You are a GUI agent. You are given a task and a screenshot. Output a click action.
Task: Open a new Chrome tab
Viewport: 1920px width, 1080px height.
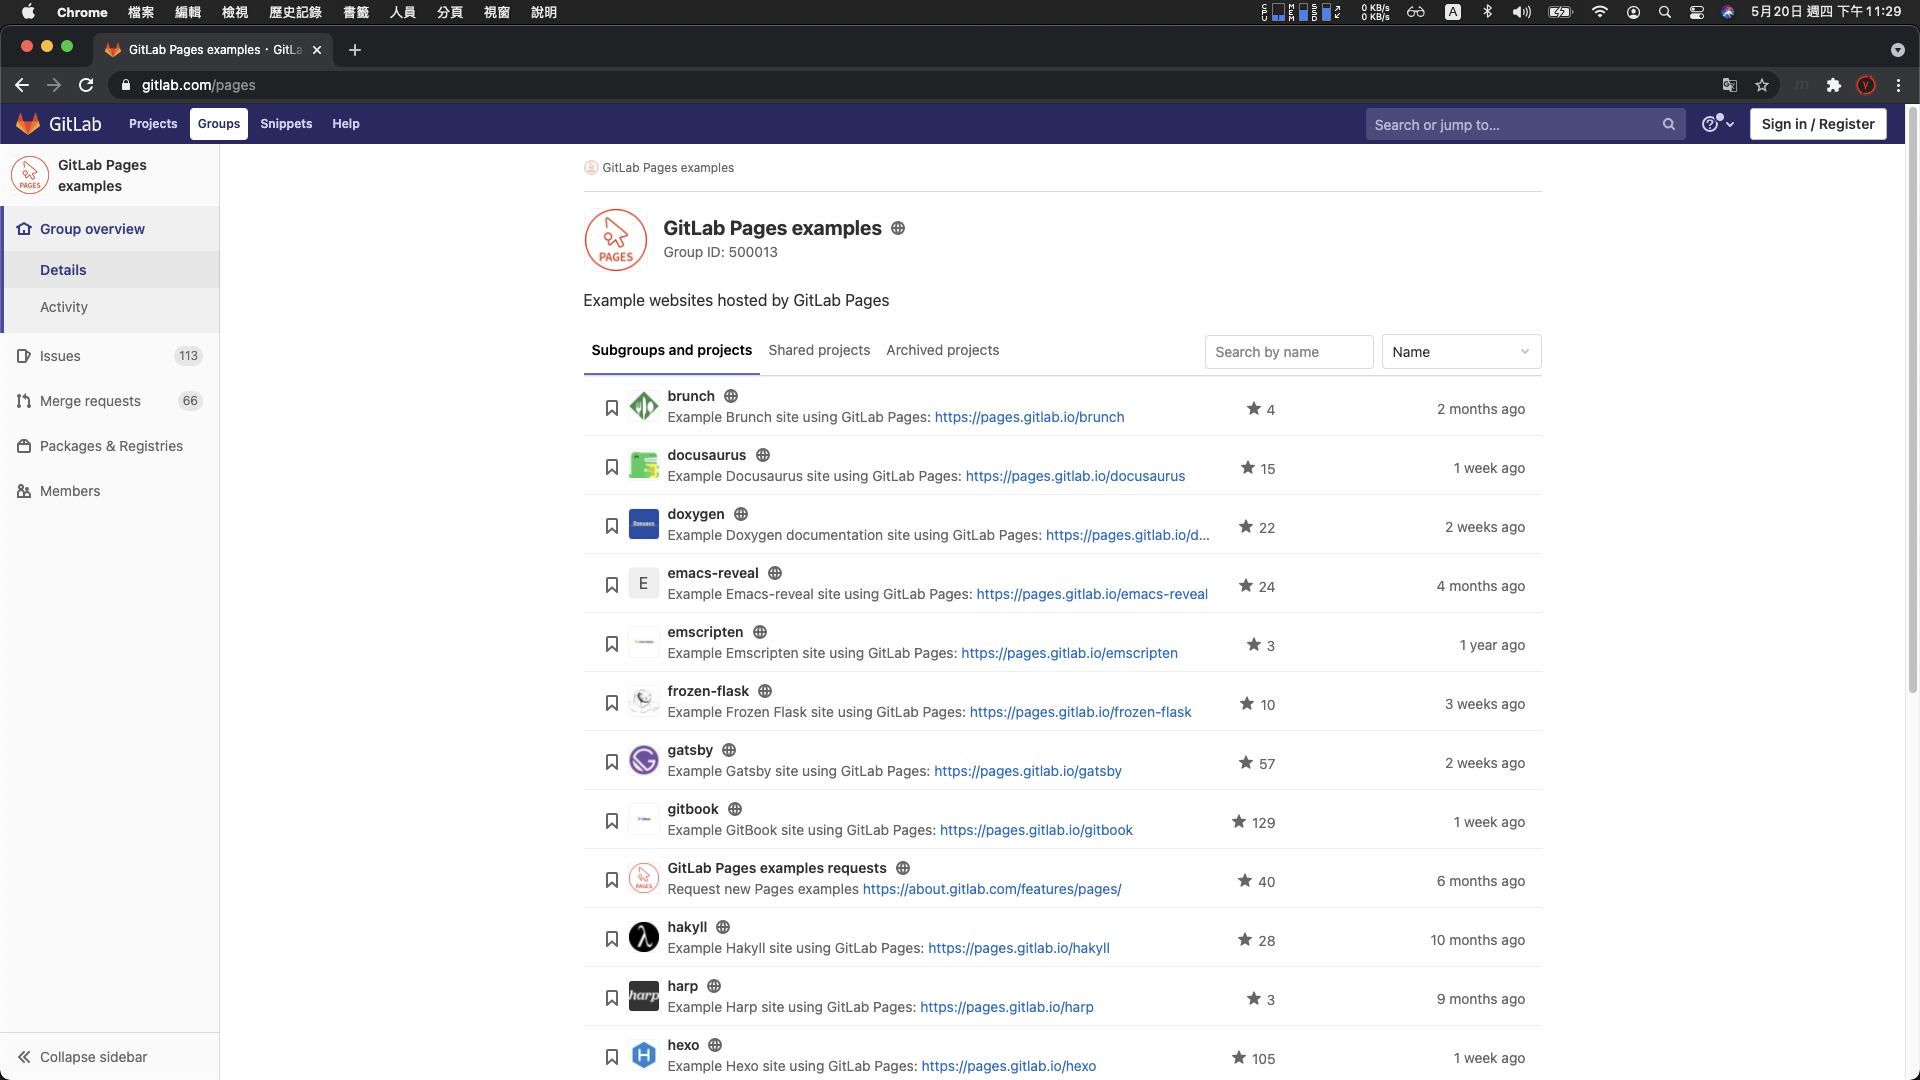click(355, 50)
